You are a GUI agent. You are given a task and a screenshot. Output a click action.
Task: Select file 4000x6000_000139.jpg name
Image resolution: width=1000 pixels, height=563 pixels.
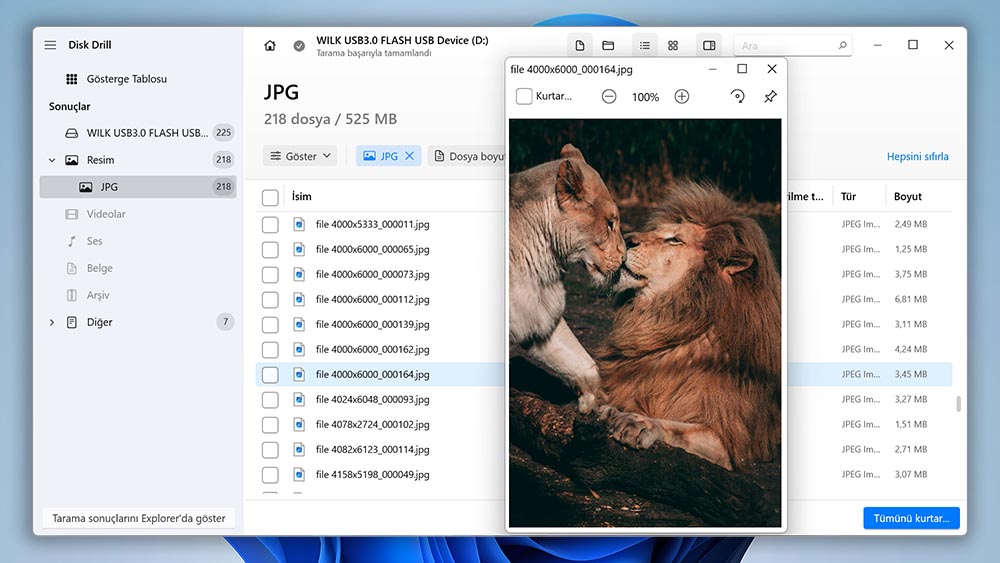372,324
